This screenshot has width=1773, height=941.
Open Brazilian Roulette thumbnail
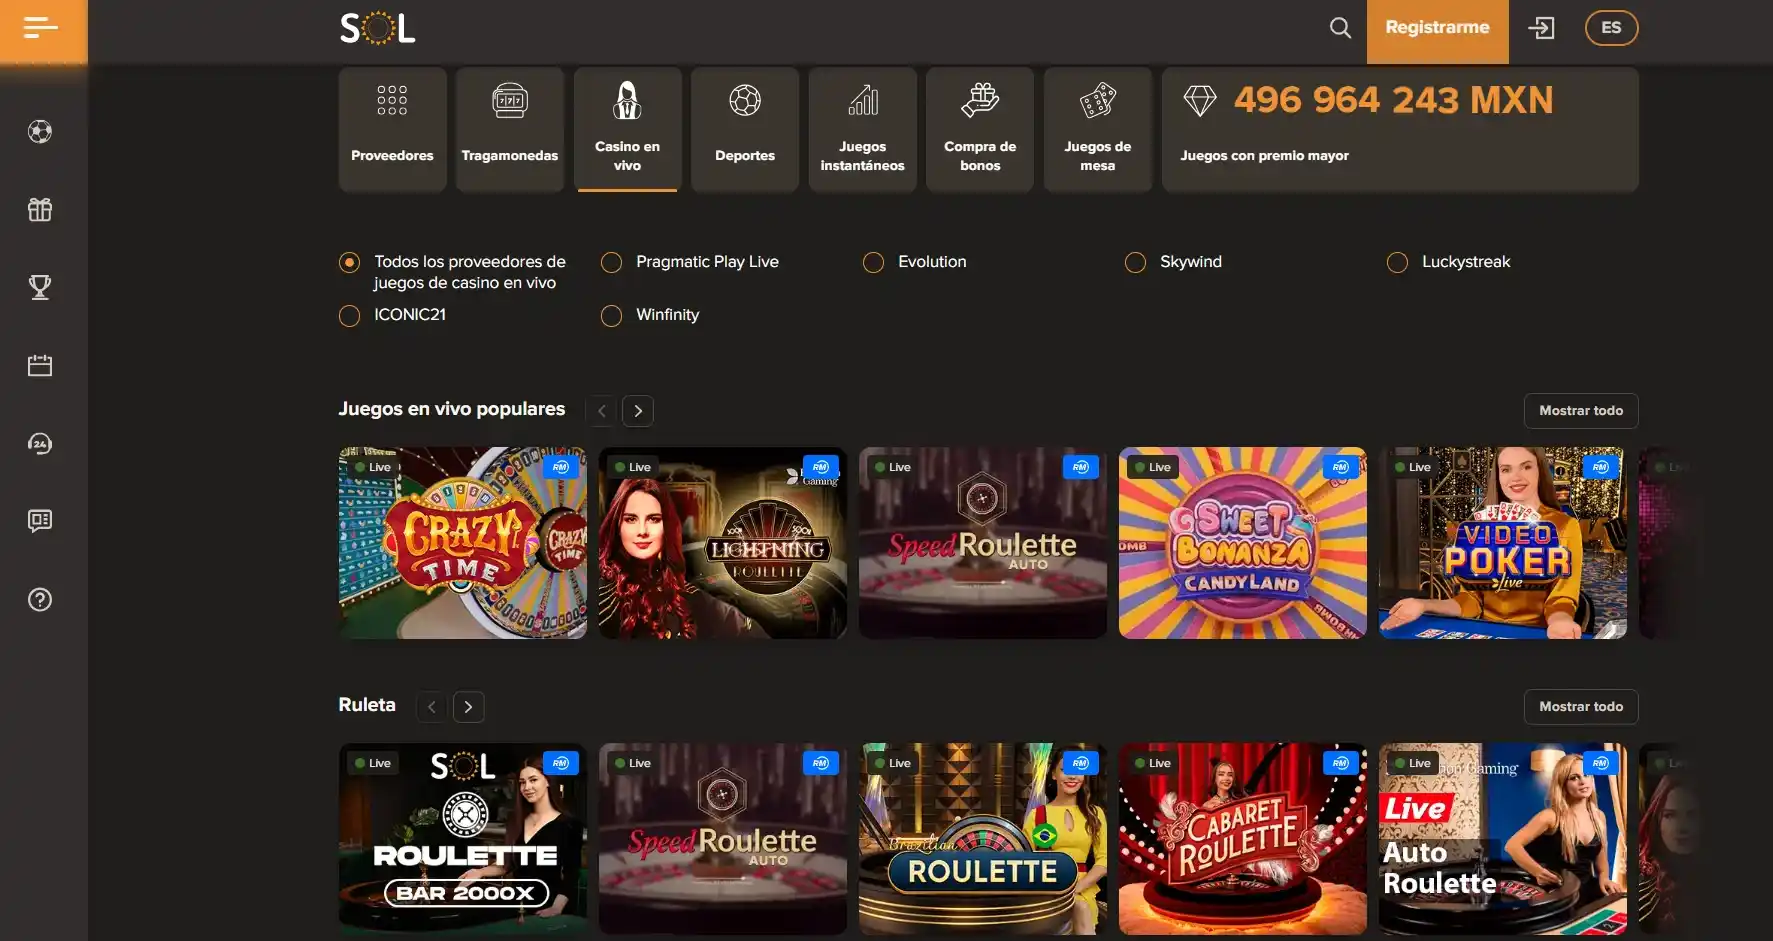pos(983,839)
